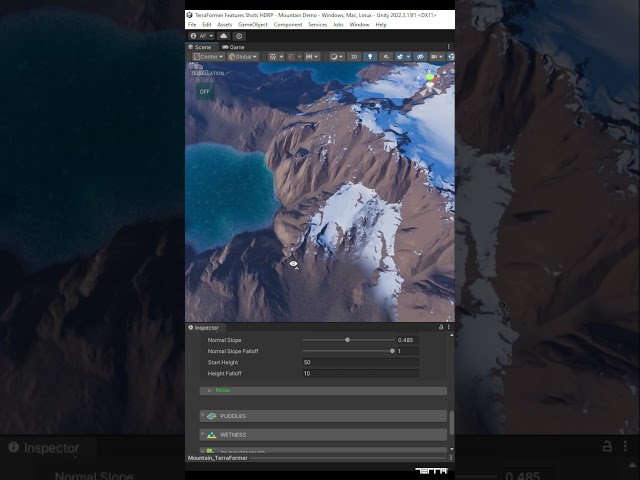Switch to the Game tab
Screen dimensions: 640x480
pyautogui.click(x=233, y=47)
